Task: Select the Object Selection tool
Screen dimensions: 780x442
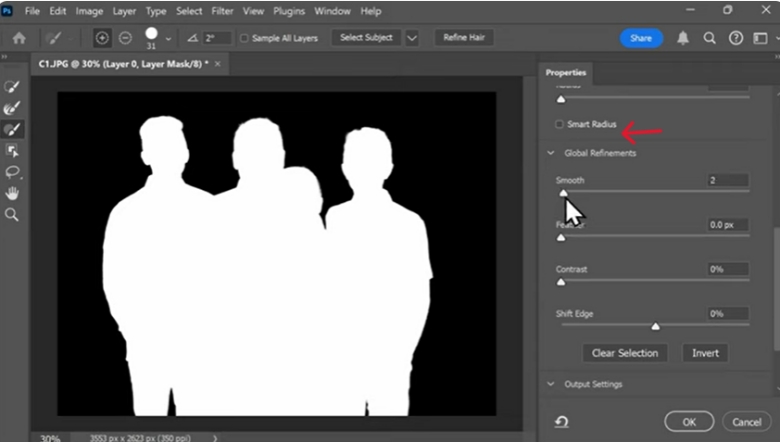Action: [12, 151]
